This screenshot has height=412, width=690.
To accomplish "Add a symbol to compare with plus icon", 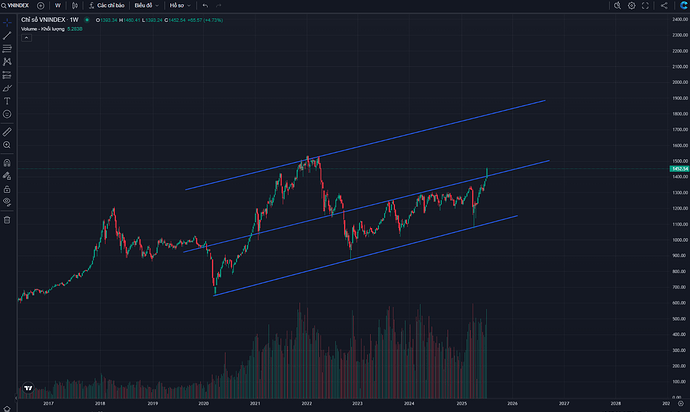I will point(40,5).
